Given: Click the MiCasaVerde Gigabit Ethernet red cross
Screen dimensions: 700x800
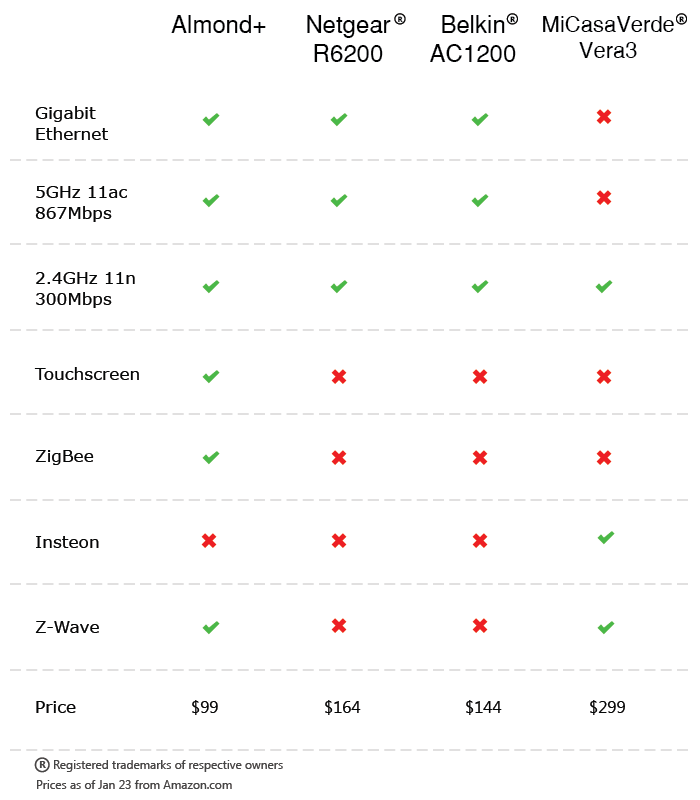Looking at the screenshot, I should 604,117.
